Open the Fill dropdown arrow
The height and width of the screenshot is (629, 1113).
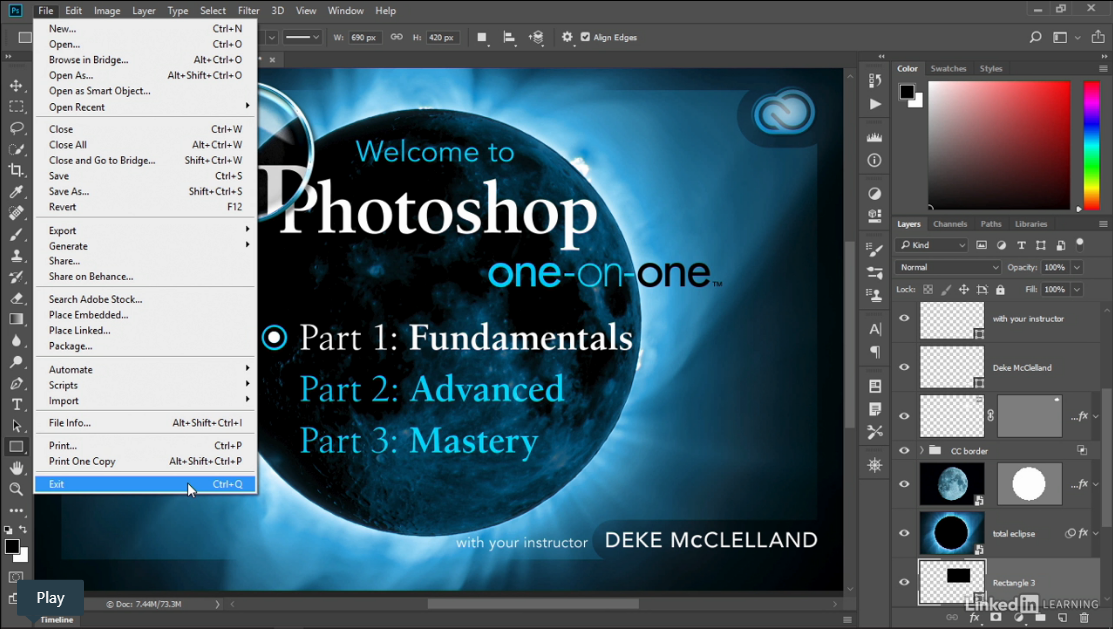point(1077,289)
